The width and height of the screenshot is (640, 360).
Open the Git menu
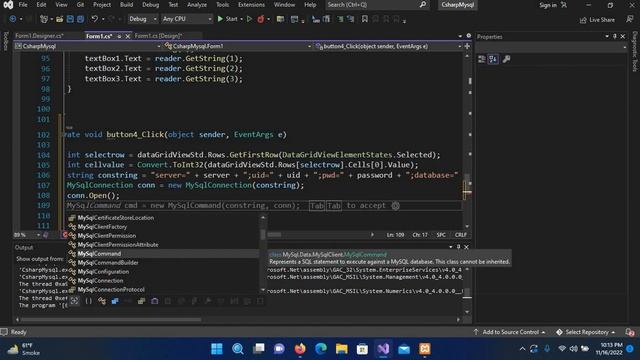click(80, 5)
